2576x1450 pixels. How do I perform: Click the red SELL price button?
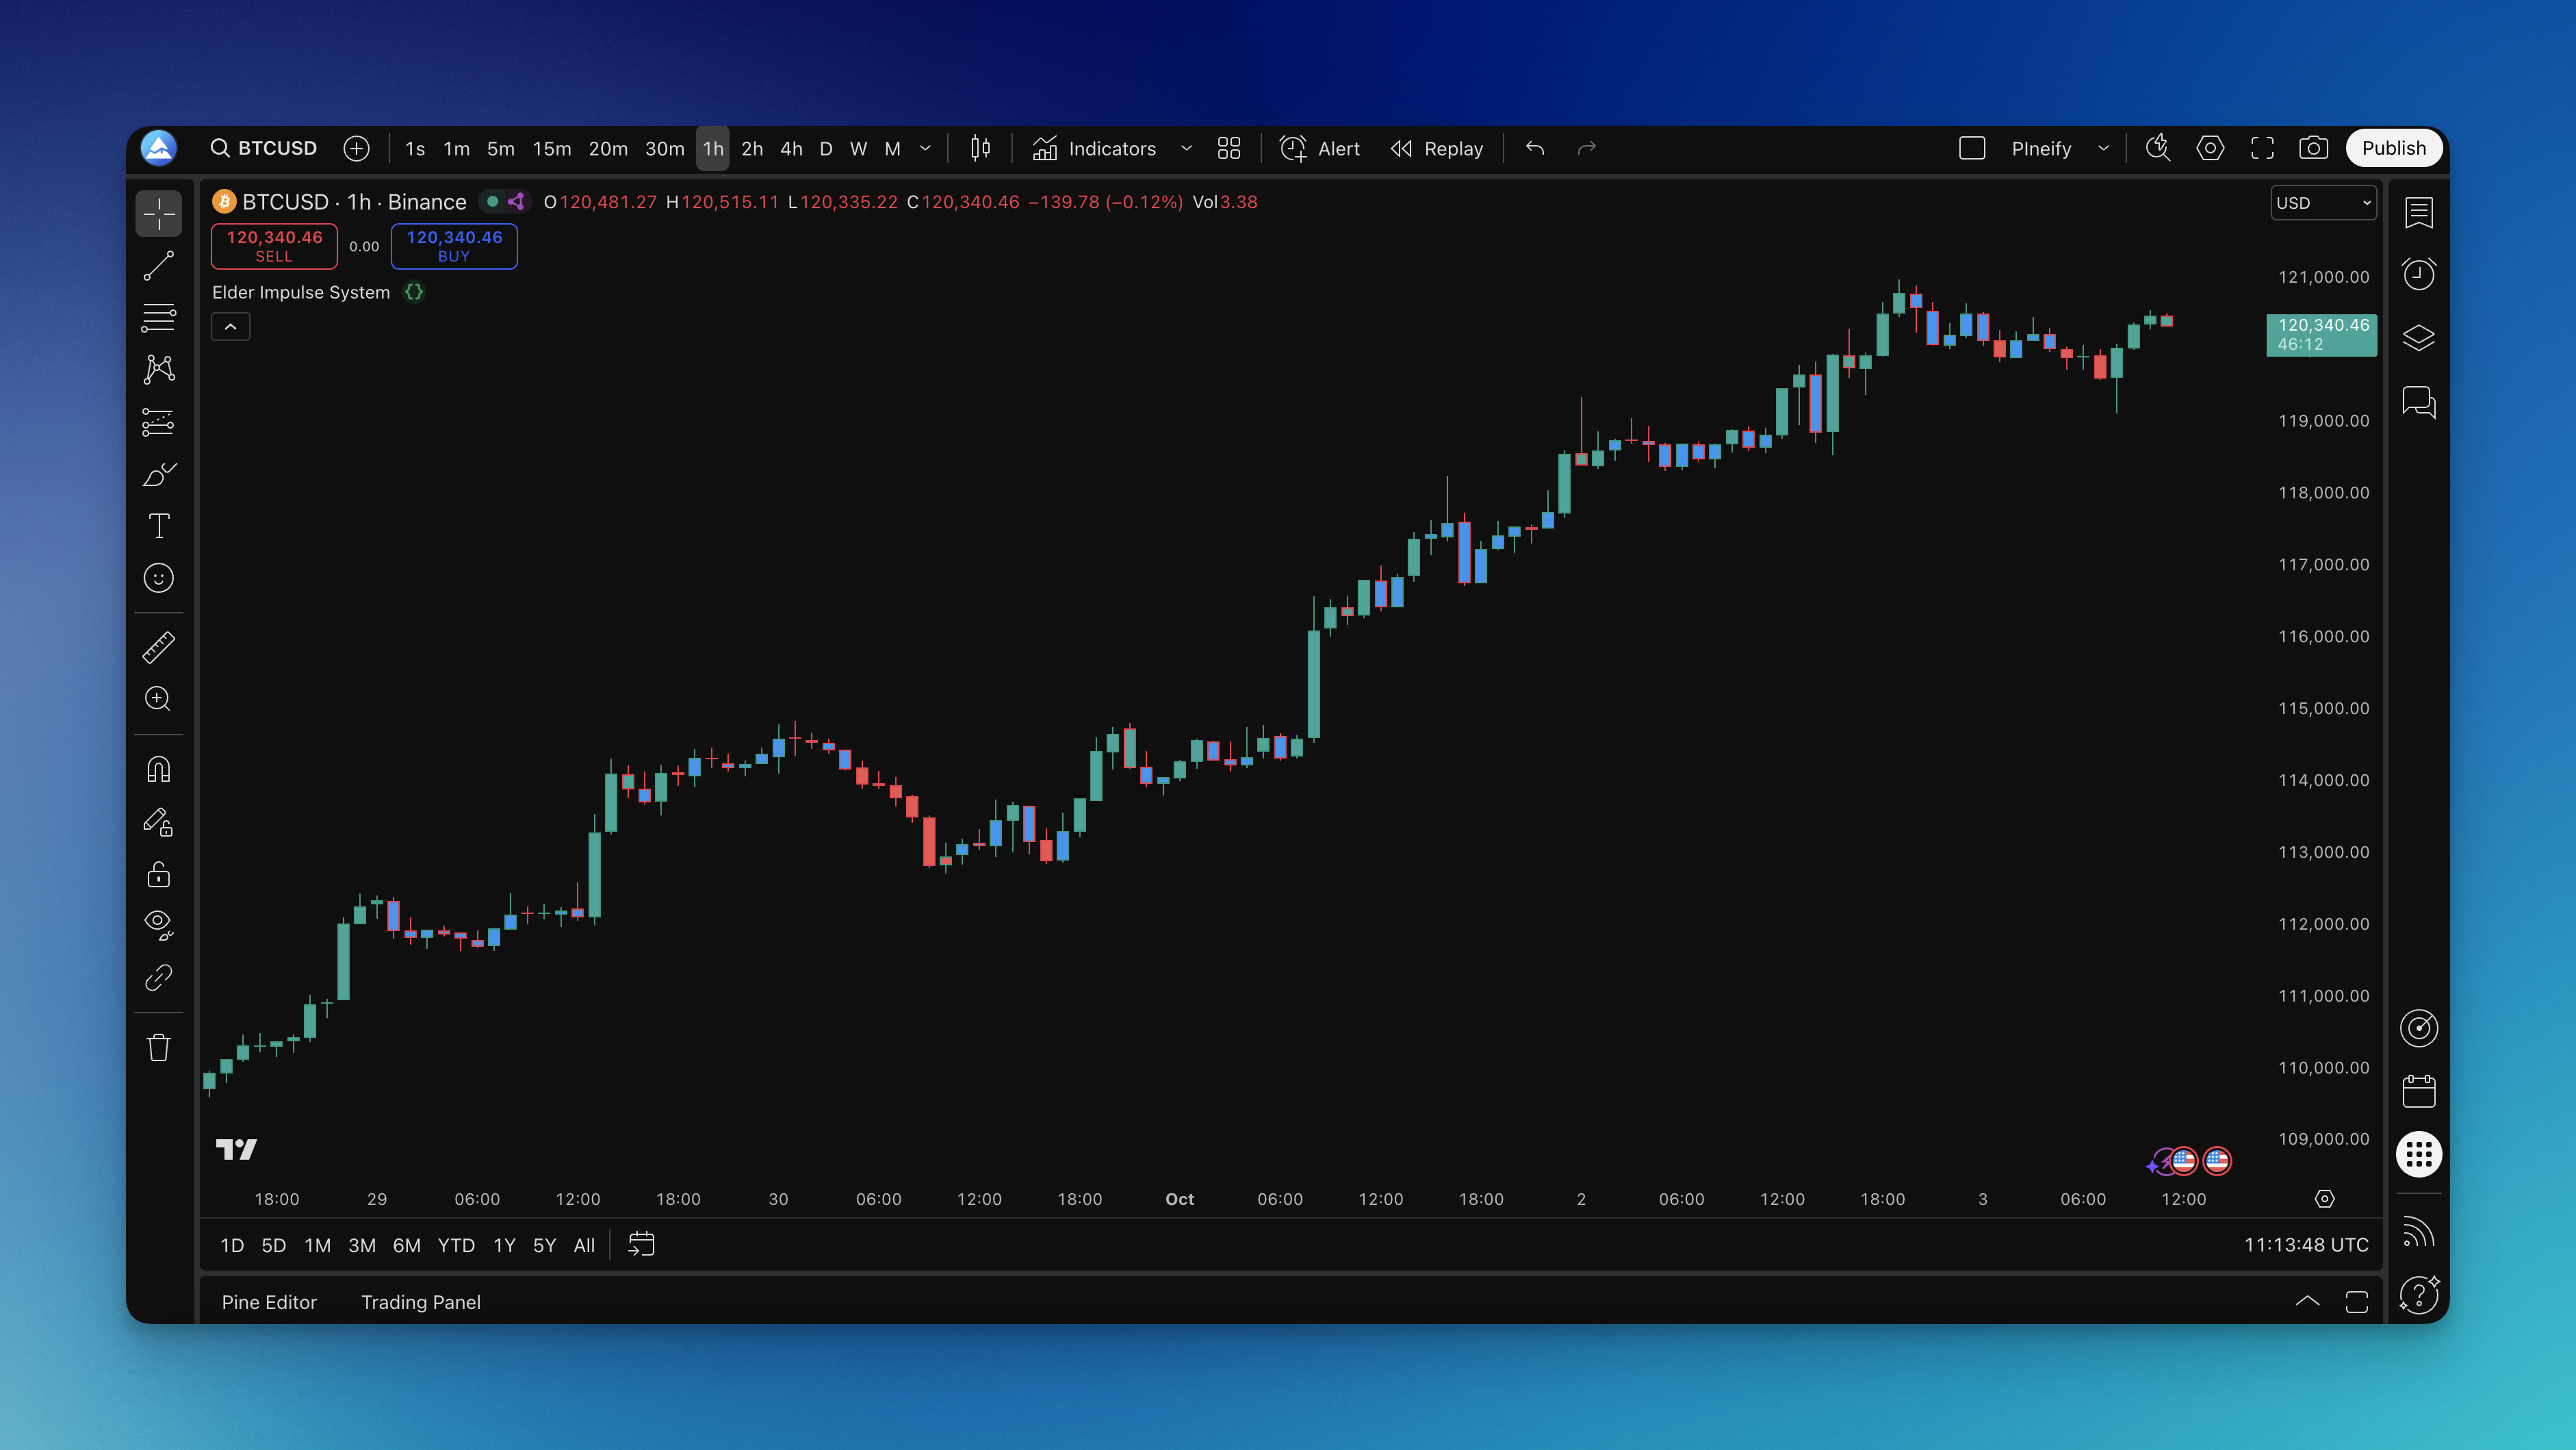(x=274, y=246)
